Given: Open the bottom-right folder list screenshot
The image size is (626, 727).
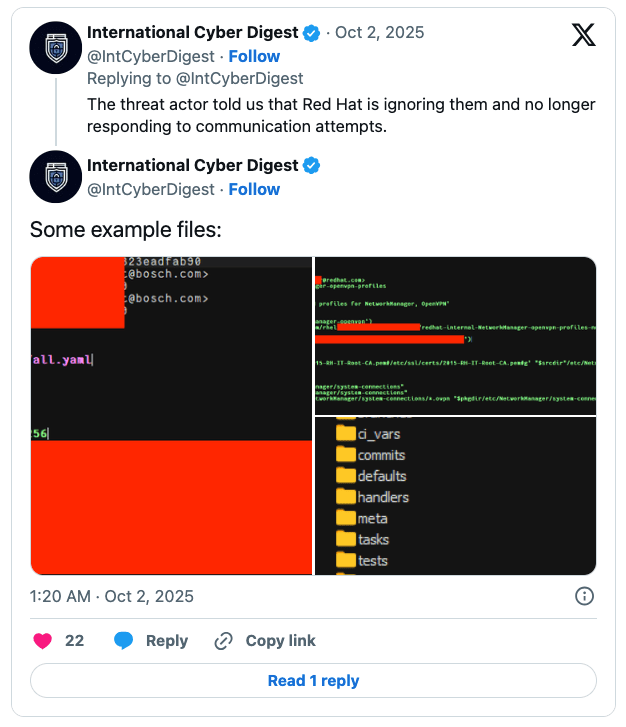Looking at the screenshot, I should pyautogui.click(x=455, y=496).
